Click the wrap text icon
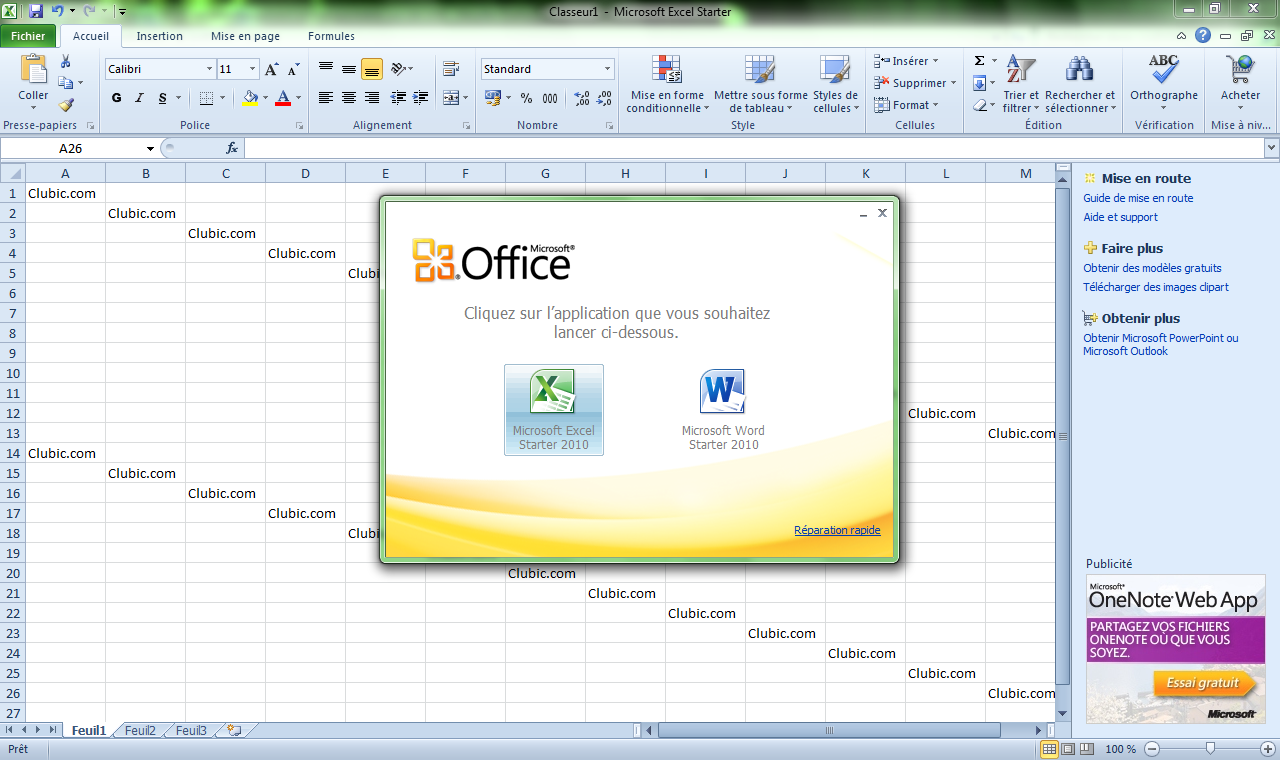 pos(451,69)
